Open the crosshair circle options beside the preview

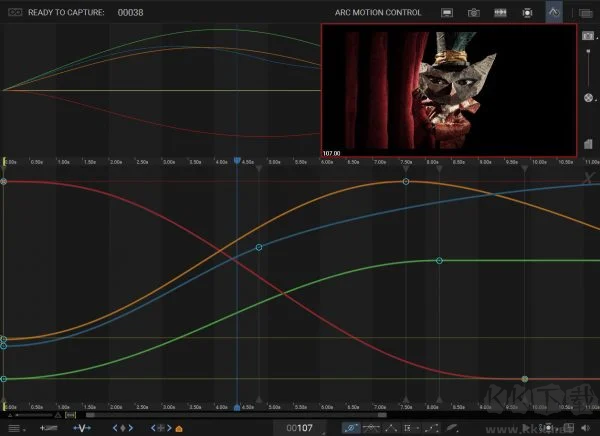[x=589, y=98]
